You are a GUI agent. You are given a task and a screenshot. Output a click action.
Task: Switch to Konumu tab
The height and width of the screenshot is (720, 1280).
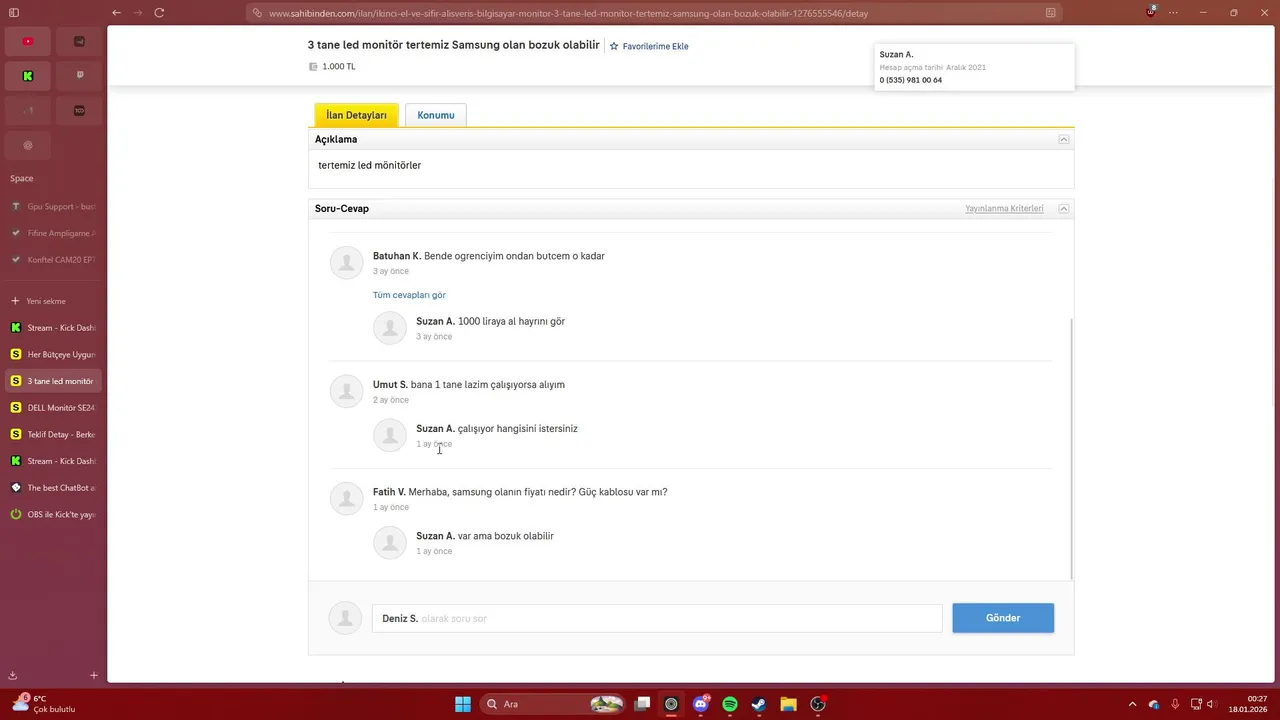(x=436, y=115)
